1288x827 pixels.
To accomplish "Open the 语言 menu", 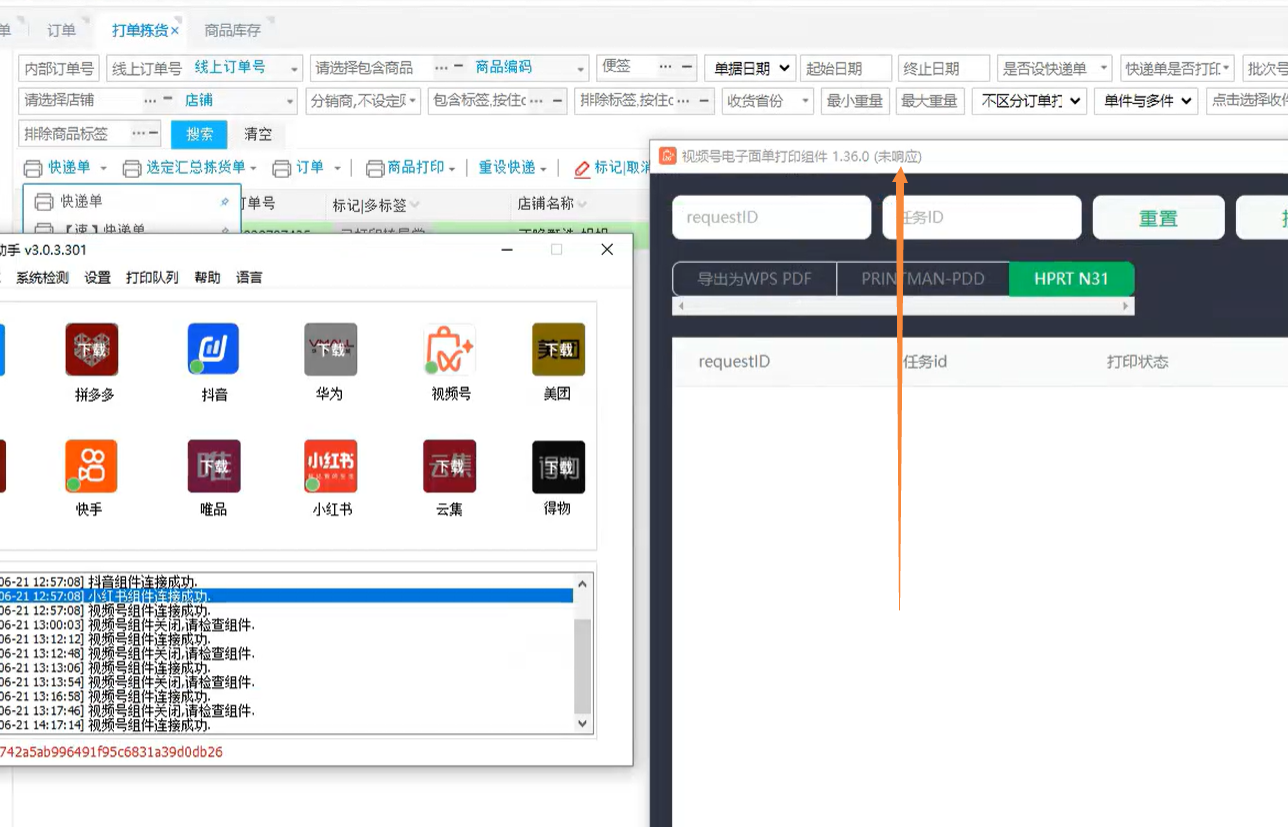I will (x=250, y=278).
